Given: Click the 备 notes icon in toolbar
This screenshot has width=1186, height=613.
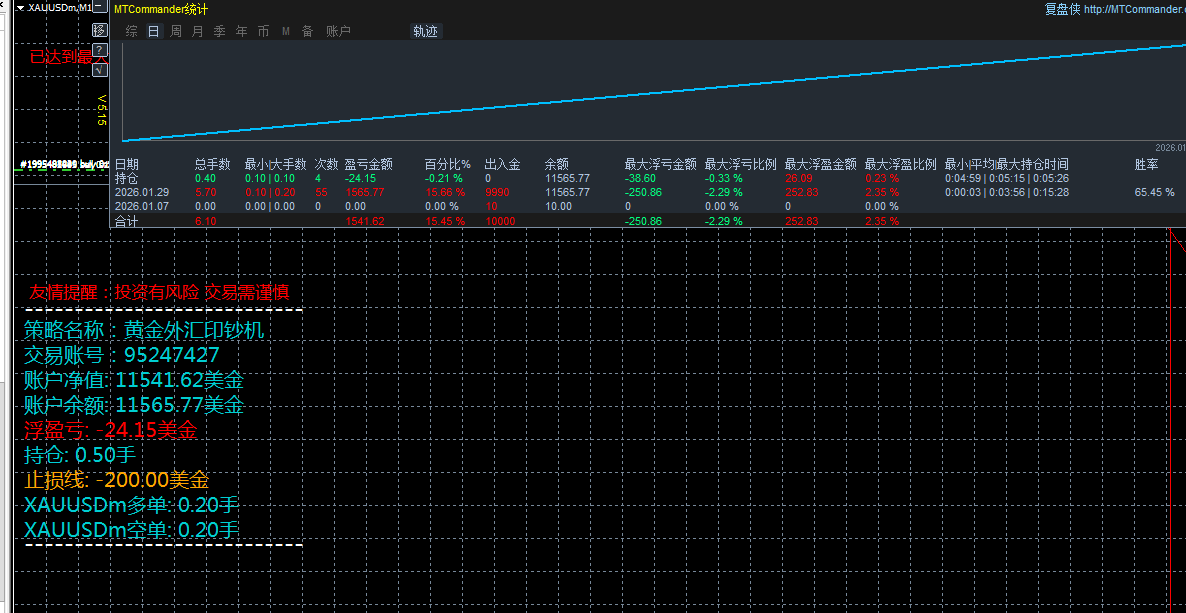Looking at the screenshot, I should 308,30.
